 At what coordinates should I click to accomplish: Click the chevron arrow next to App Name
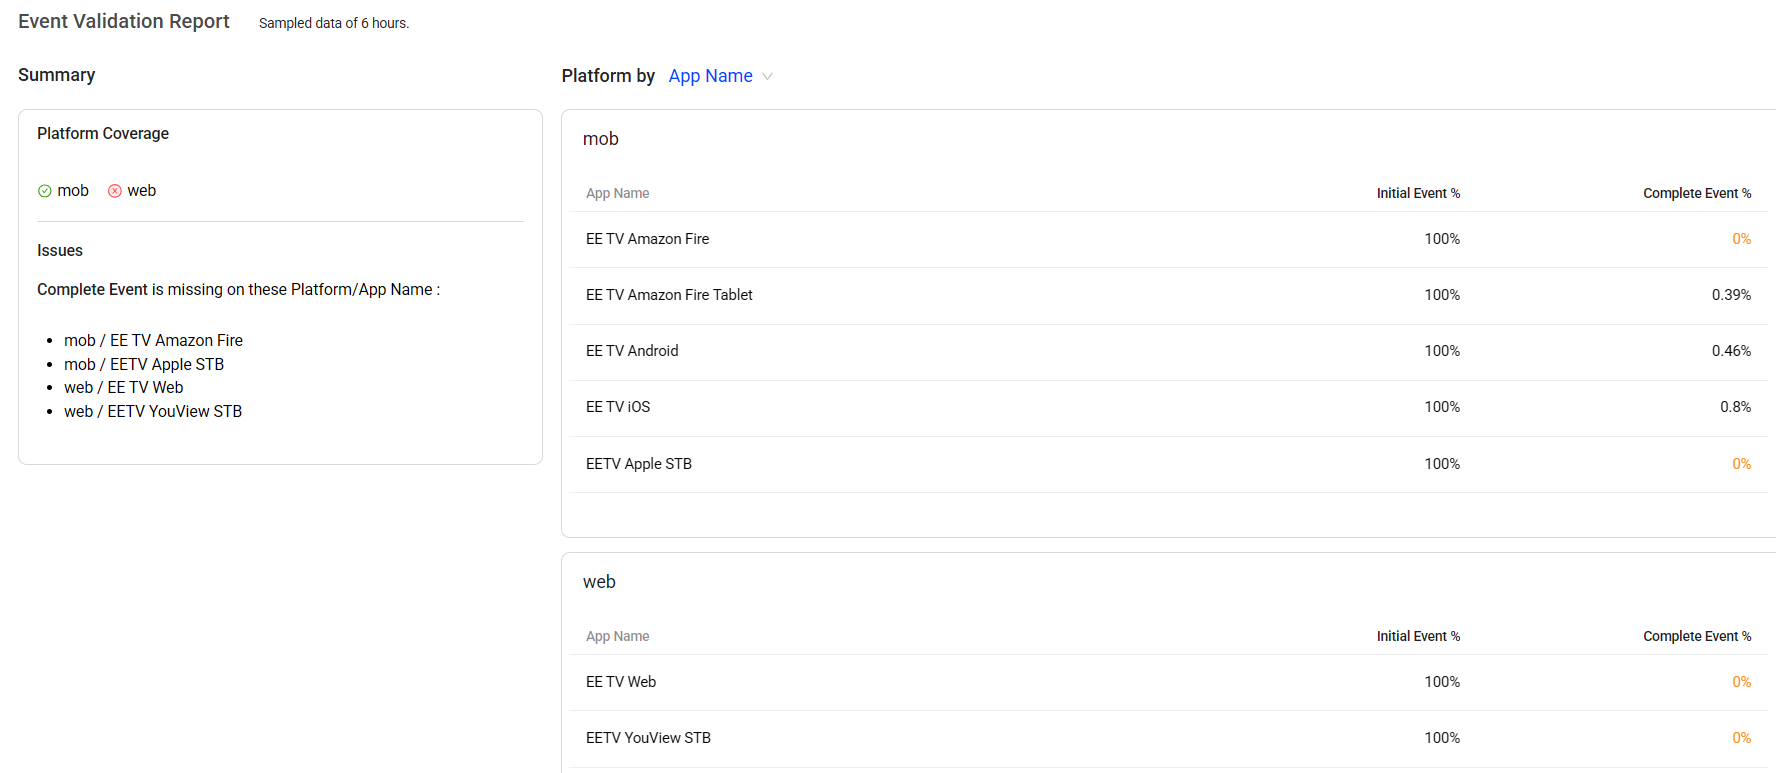(767, 76)
